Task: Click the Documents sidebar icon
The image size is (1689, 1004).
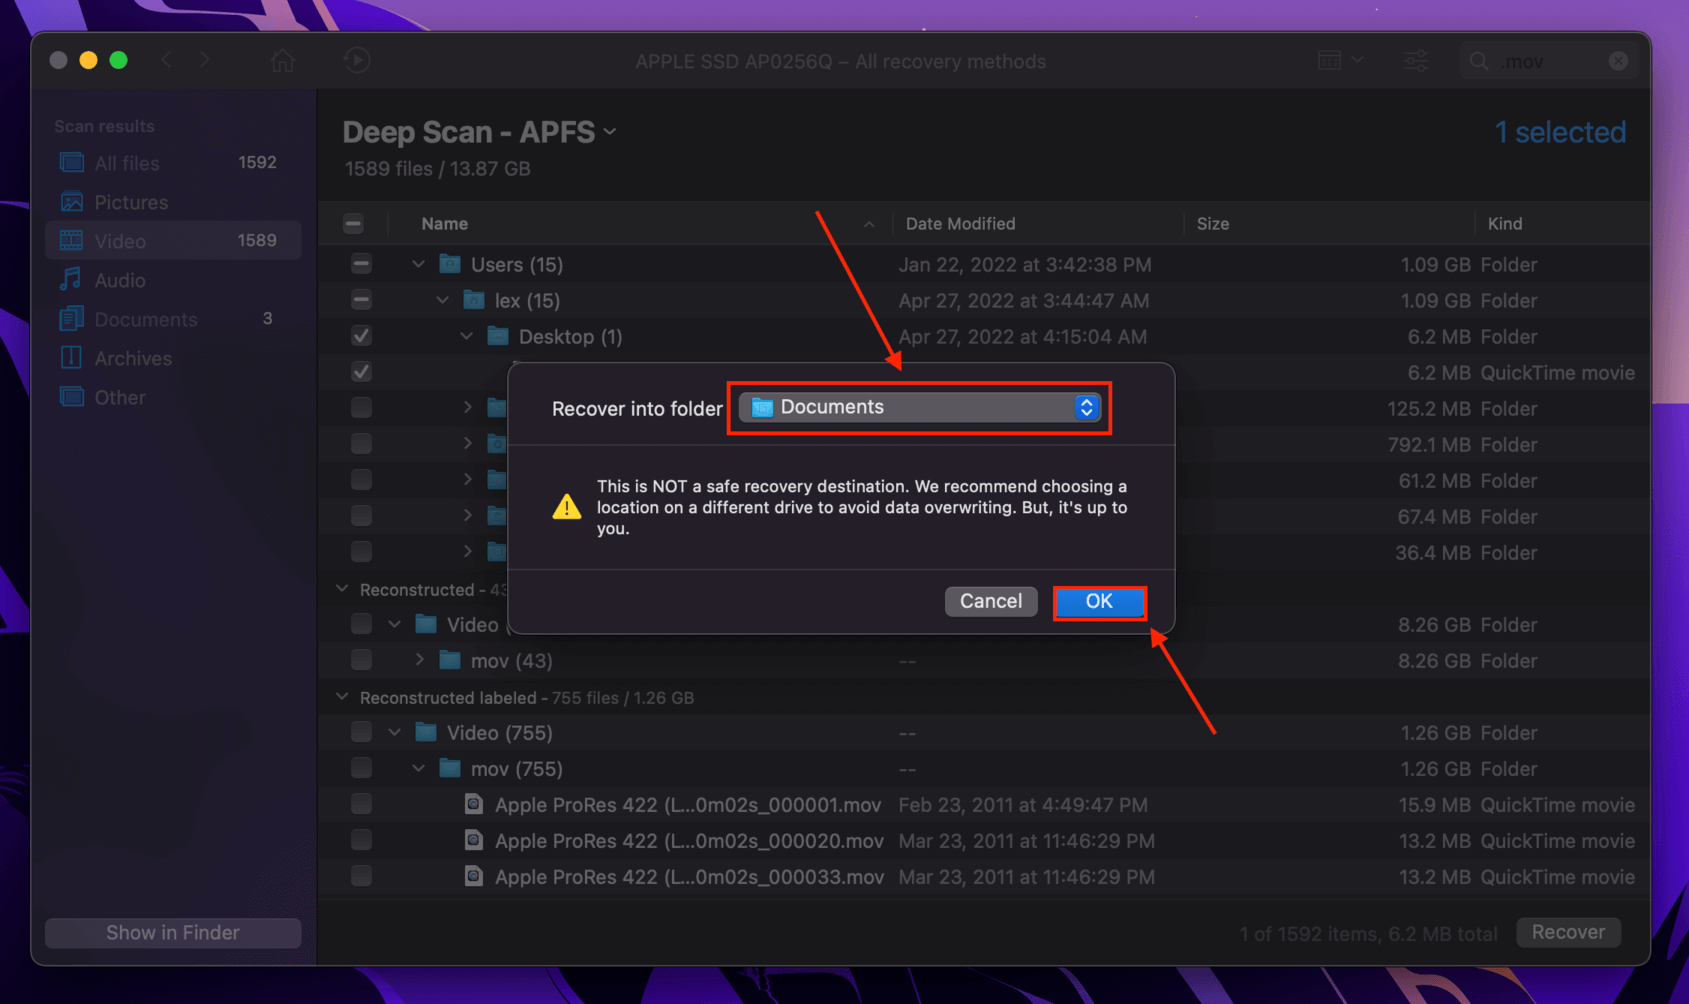Action: [x=71, y=319]
